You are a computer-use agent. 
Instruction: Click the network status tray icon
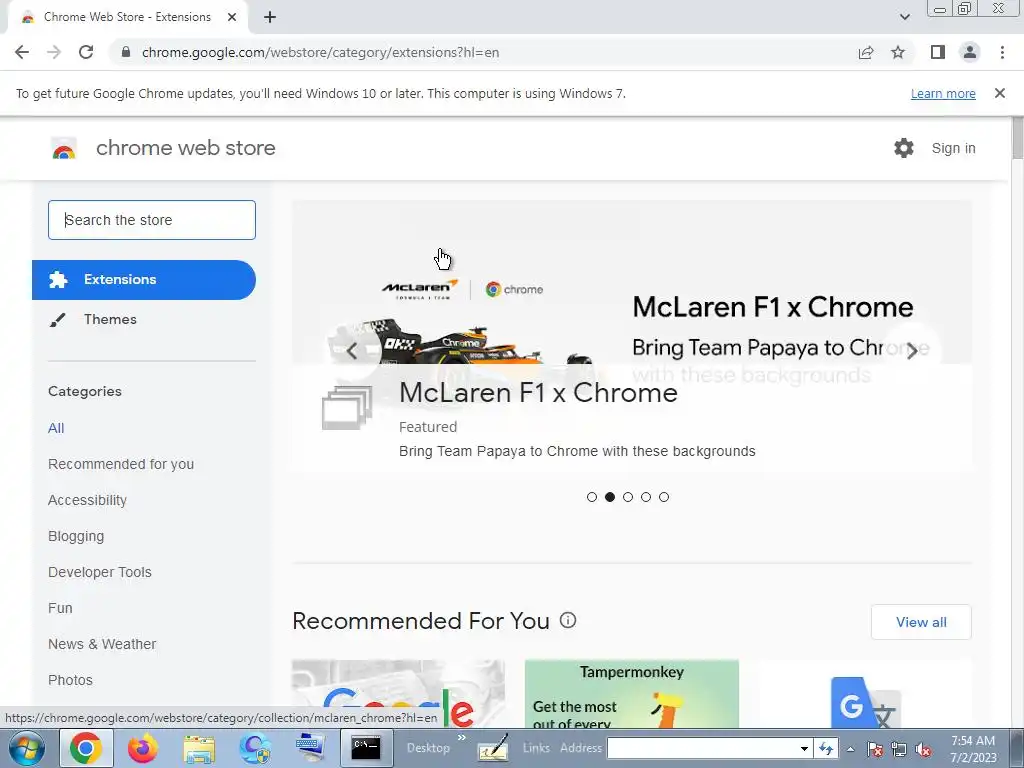tap(899, 749)
